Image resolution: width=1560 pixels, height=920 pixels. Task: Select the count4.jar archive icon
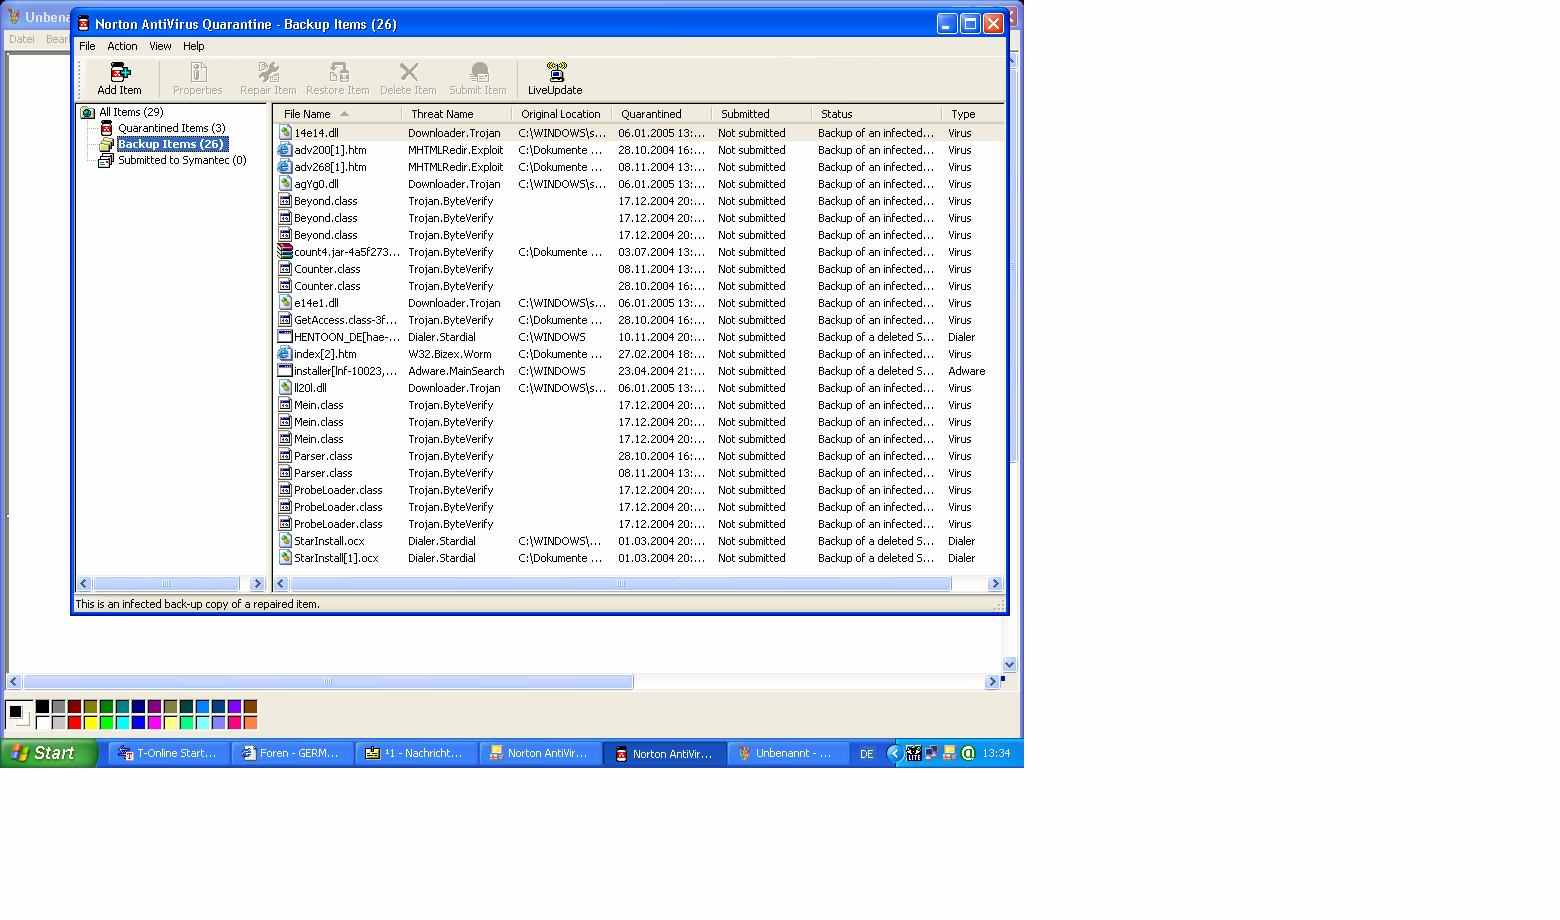point(285,251)
